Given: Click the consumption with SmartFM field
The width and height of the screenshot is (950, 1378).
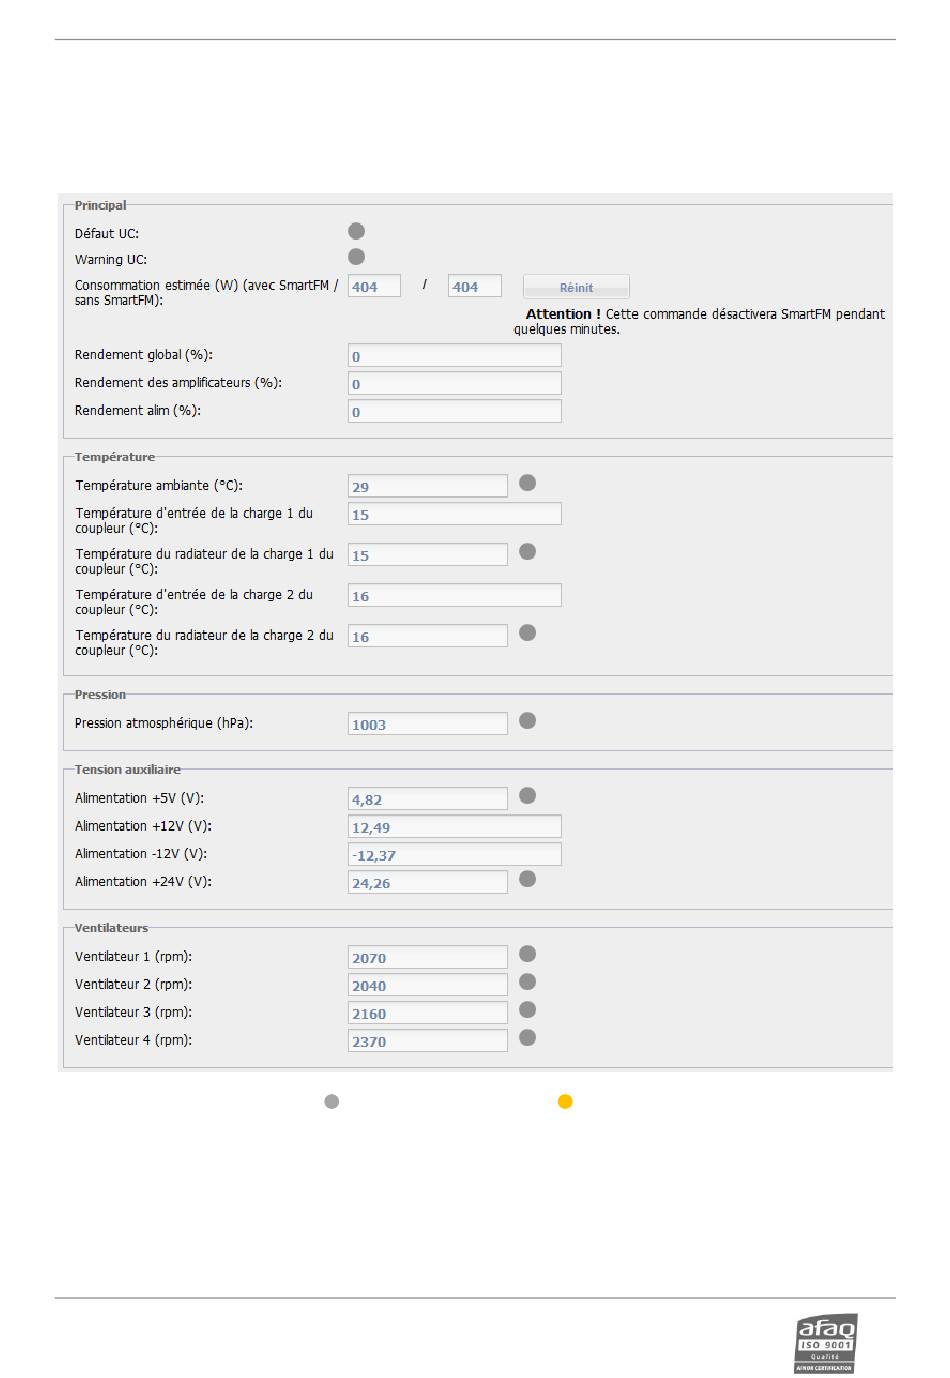Looking at the screenshot, I should 374,286.
